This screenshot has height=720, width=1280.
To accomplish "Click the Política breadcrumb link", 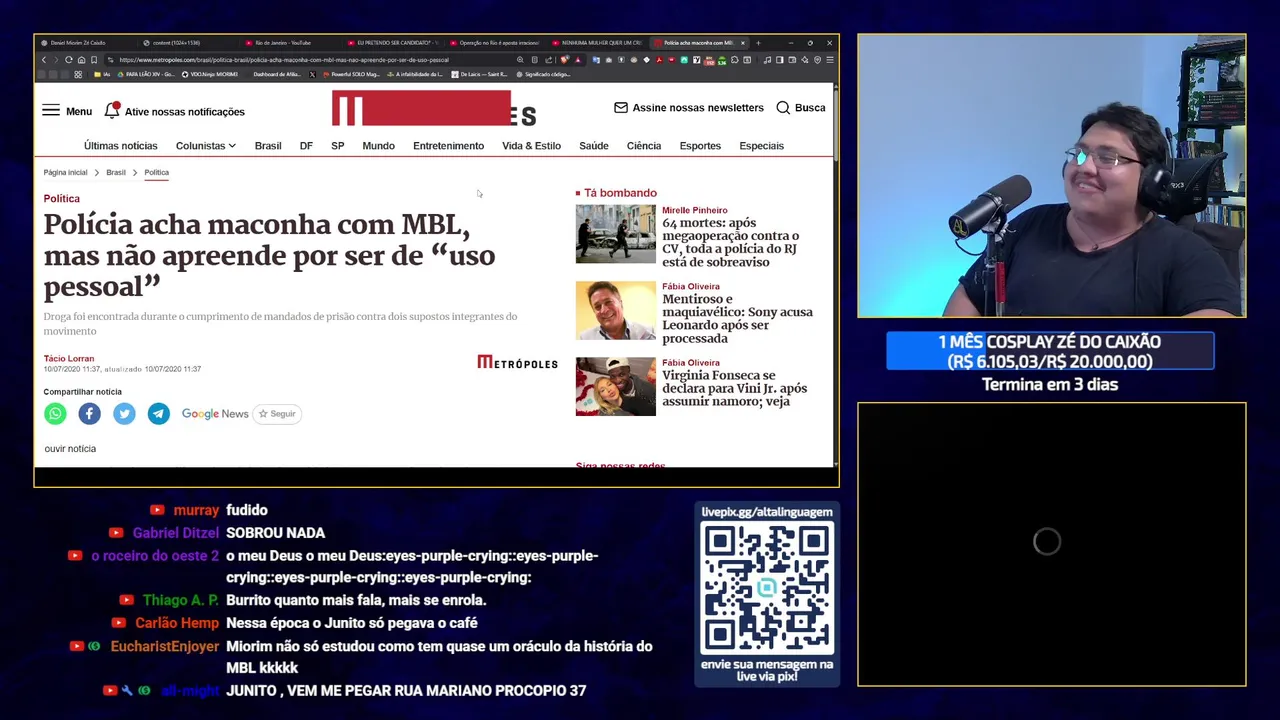I will click(x=156, y=172).
